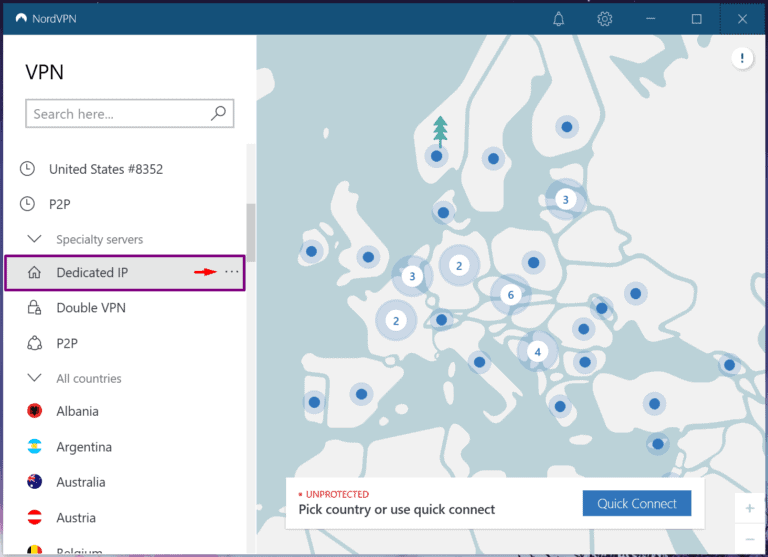The width and height of the screenshot is (768, 557).
Task: Expand the map cluster showing 6 servers
Action: 510,295
